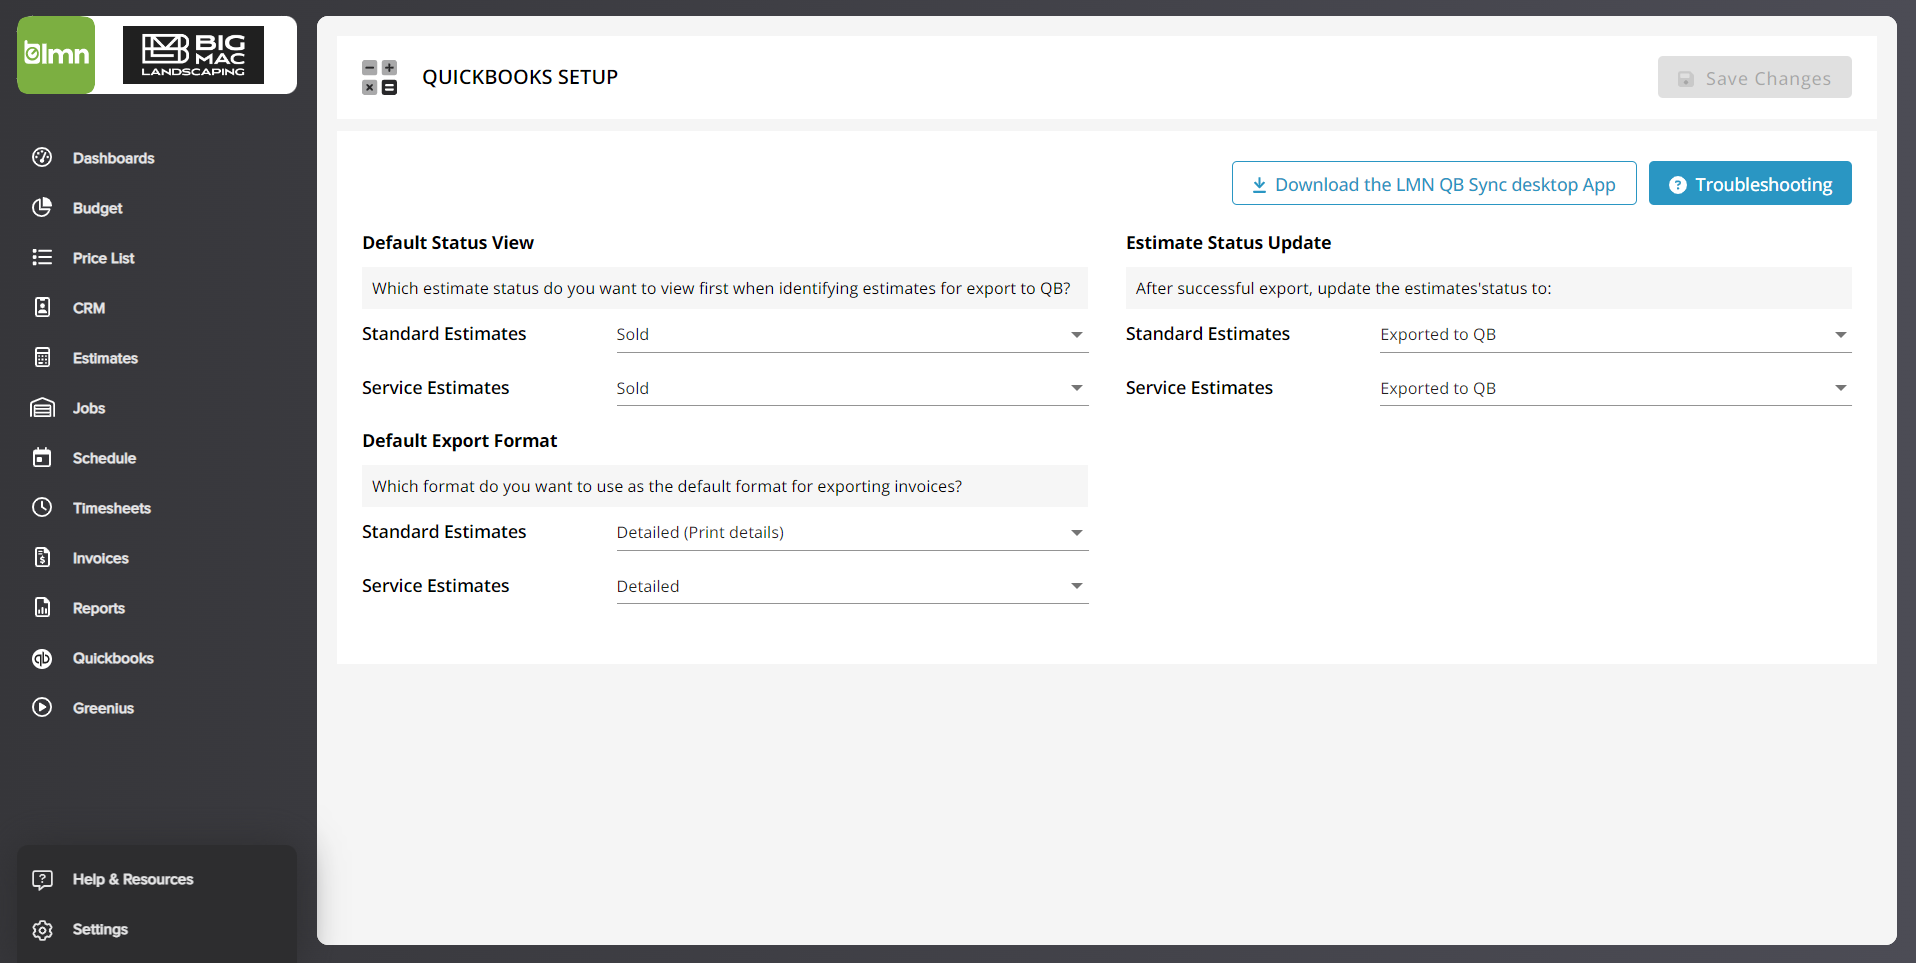This screenshot has width=1916, height=963.
Task: Click the Settings gear icon
Action: 42,929
